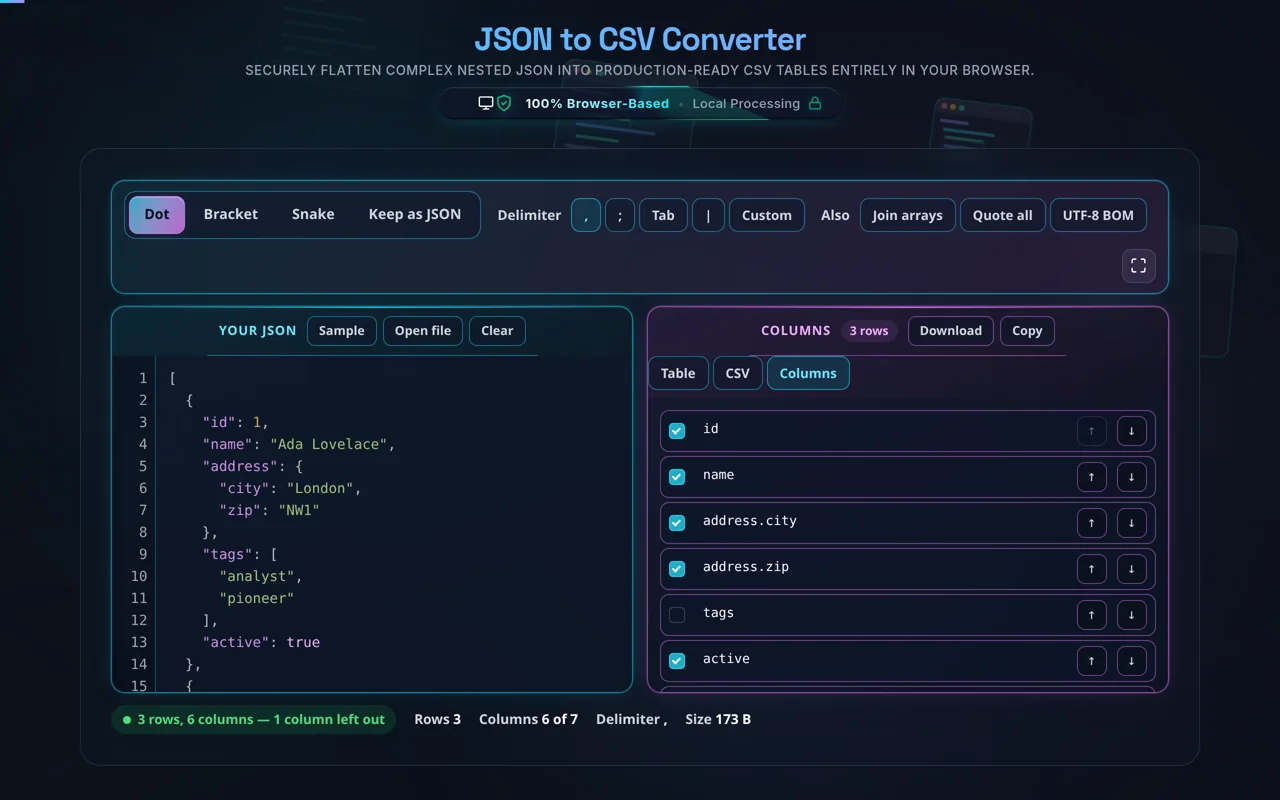Choose the Tab delimiter

tap(663, 215)
